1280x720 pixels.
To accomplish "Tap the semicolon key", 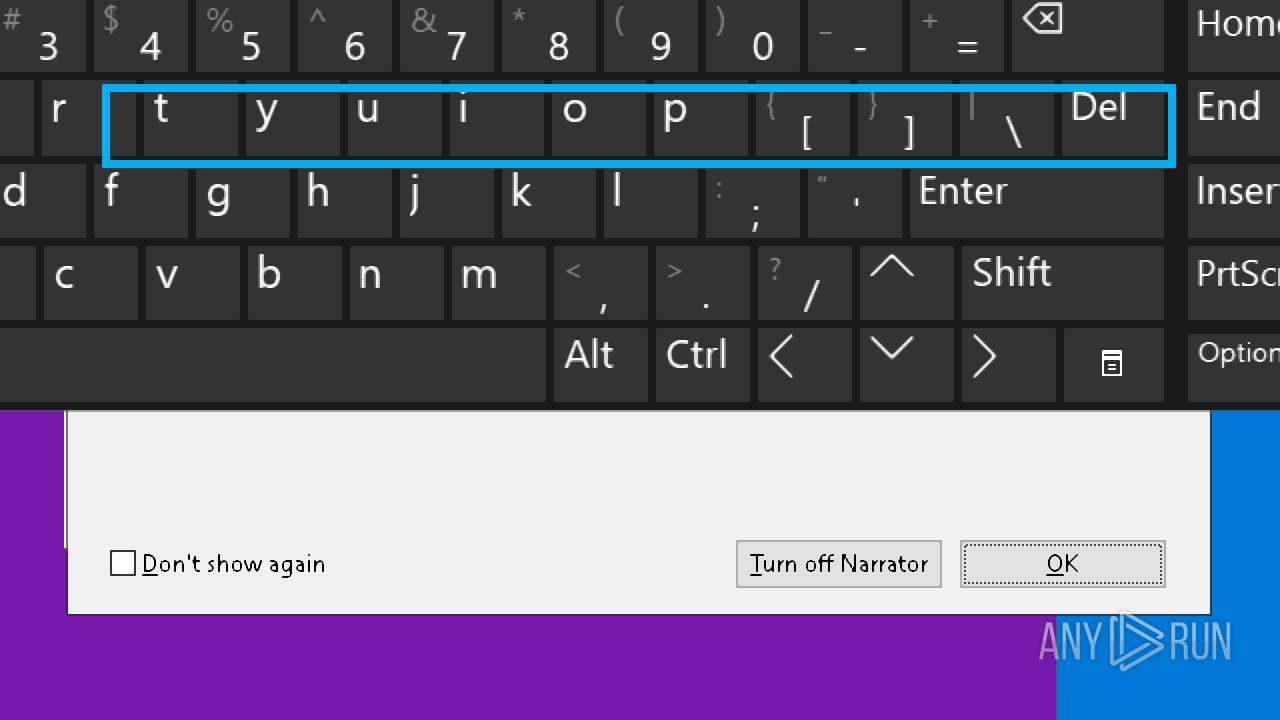I will click(x=752, y=201).
